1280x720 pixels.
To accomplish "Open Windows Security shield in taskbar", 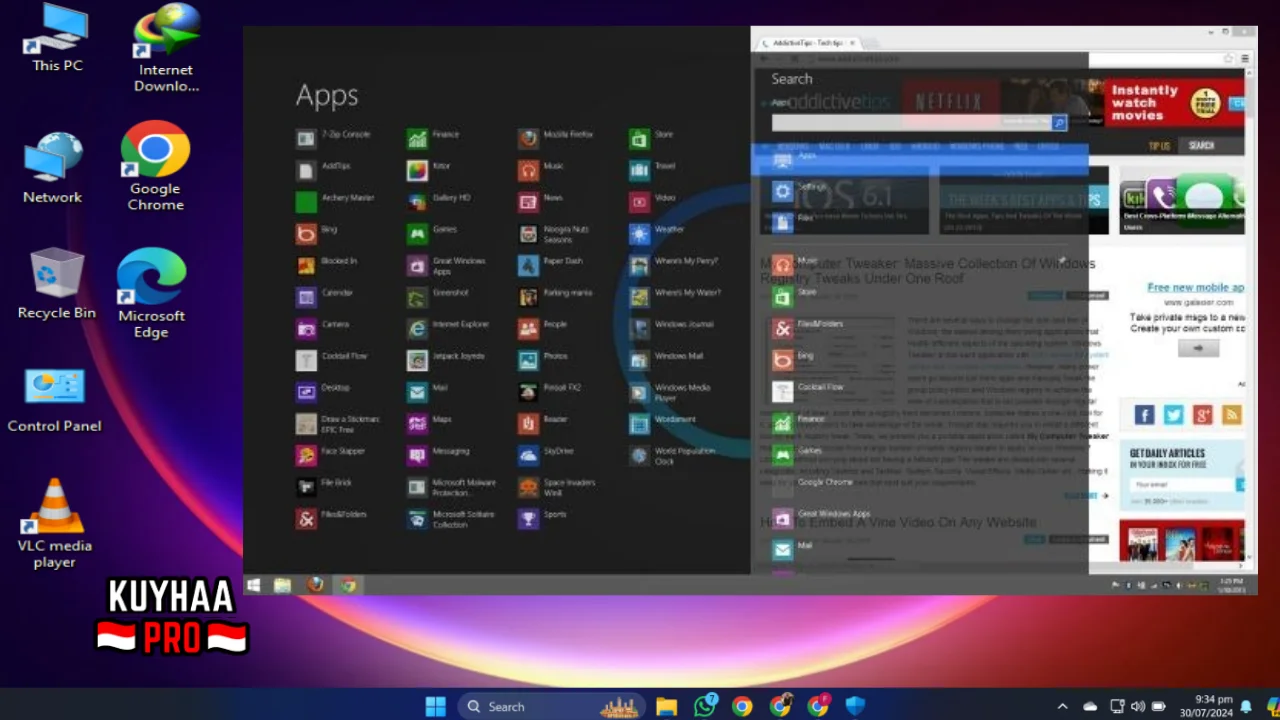I will click(855, 706).
